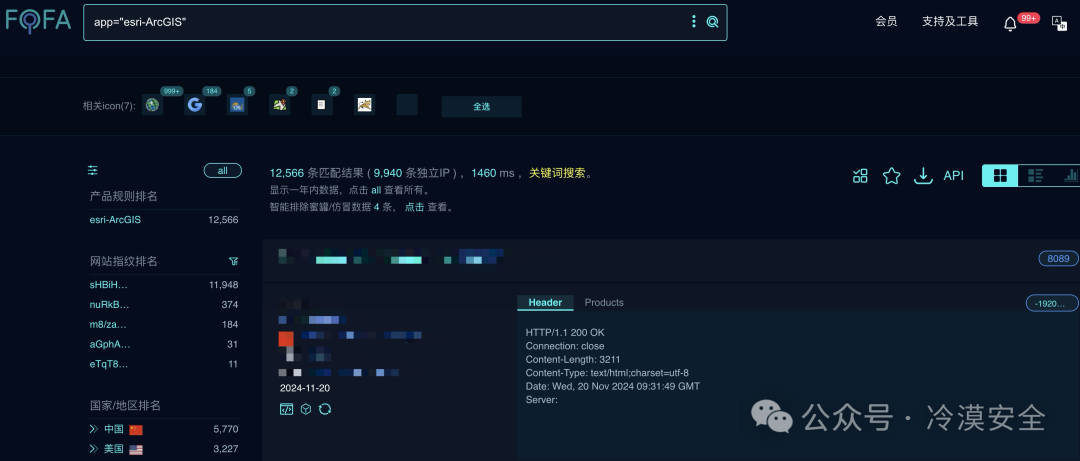The height and width of the screenshot is (461, 1080).
Task: Click the all link to view all data
Action: tap(376, 190)
